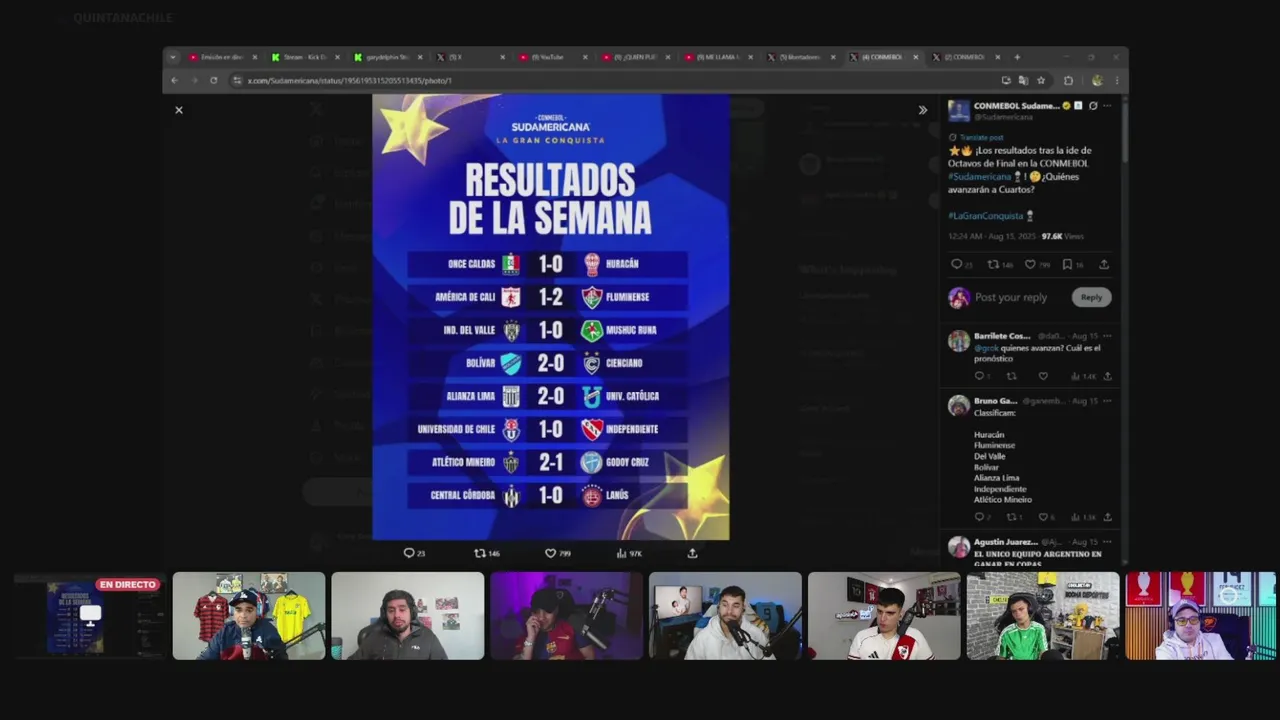The image size is (1280, 720).
Task: Bookmark the page with the star icon
Action: (1041, 81)
